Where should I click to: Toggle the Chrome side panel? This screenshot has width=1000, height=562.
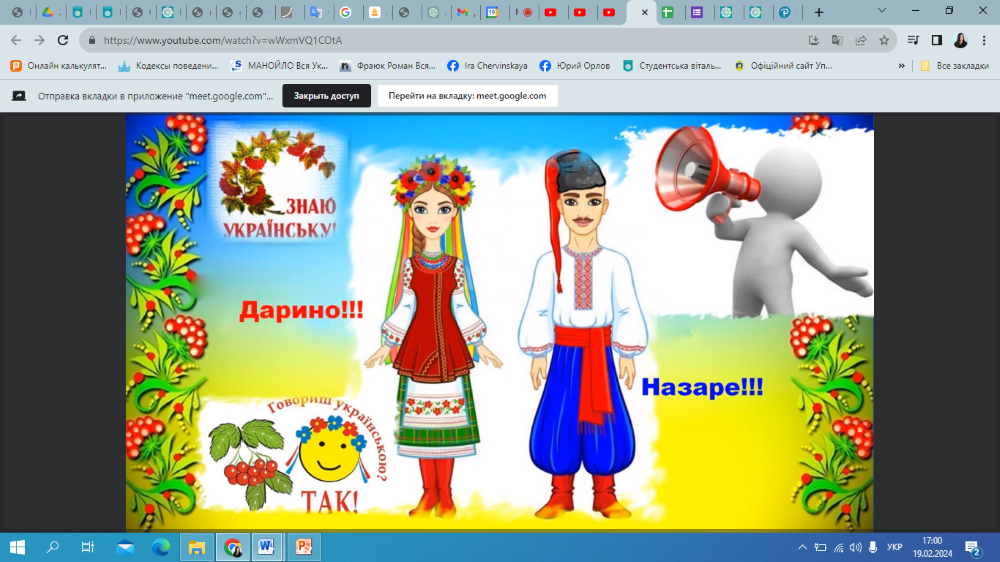tap(937, 40)
